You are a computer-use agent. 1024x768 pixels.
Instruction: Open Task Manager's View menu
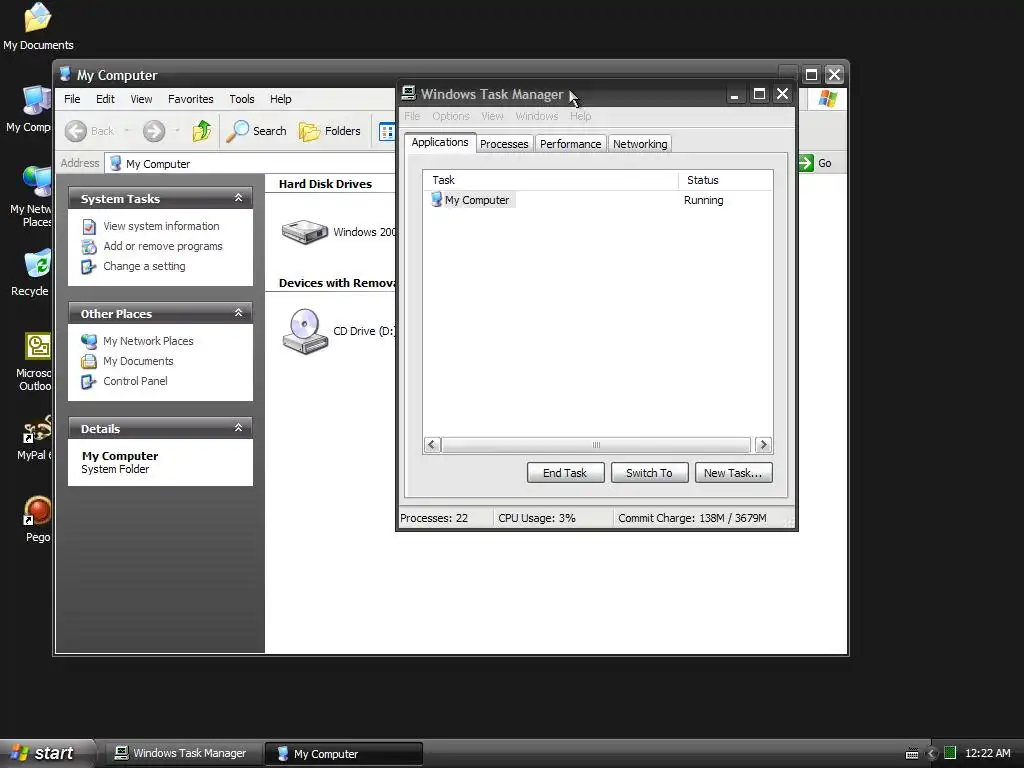point(492,116)
